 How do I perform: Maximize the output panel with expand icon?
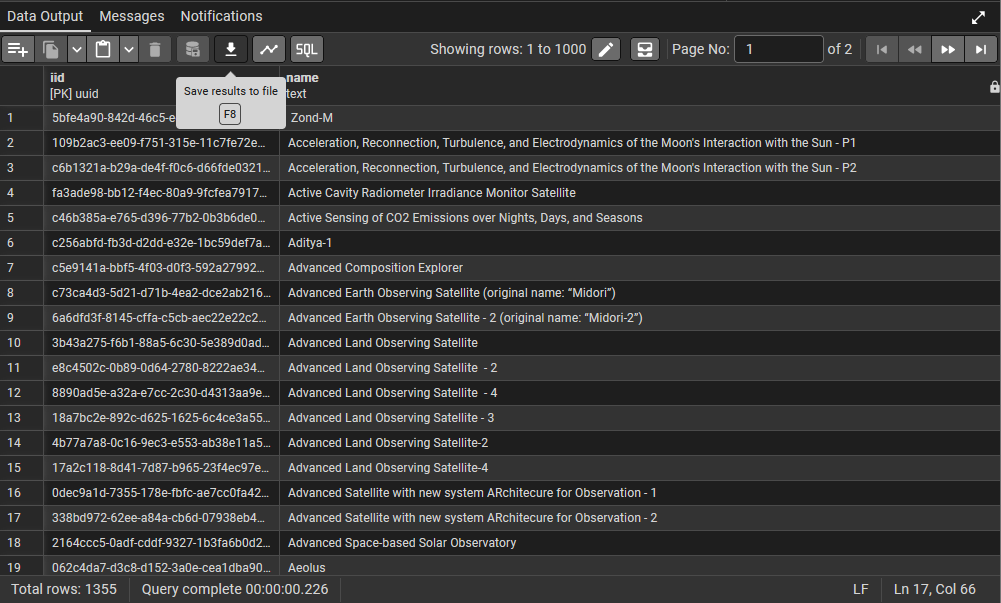(x=978, y=17)
